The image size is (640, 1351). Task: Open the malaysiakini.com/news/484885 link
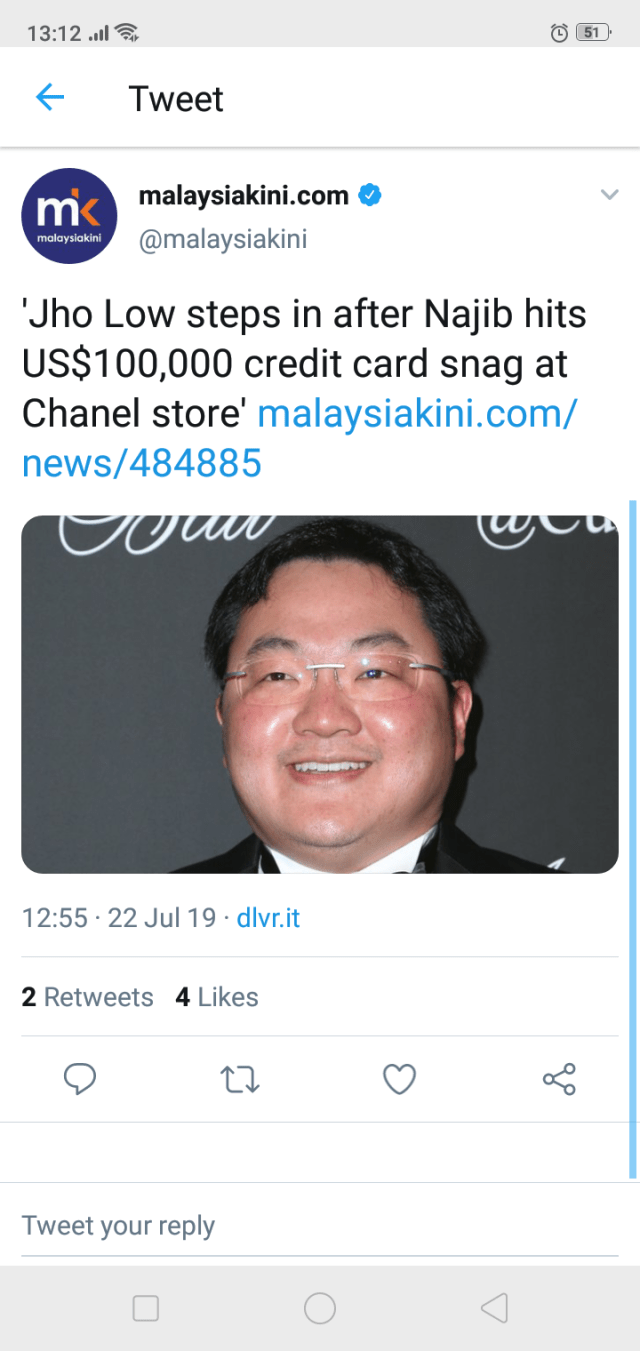point(300,437)
